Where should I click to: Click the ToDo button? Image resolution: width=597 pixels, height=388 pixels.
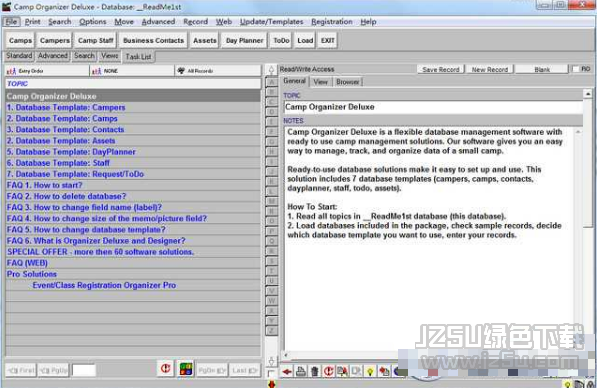tap(281, 40)
